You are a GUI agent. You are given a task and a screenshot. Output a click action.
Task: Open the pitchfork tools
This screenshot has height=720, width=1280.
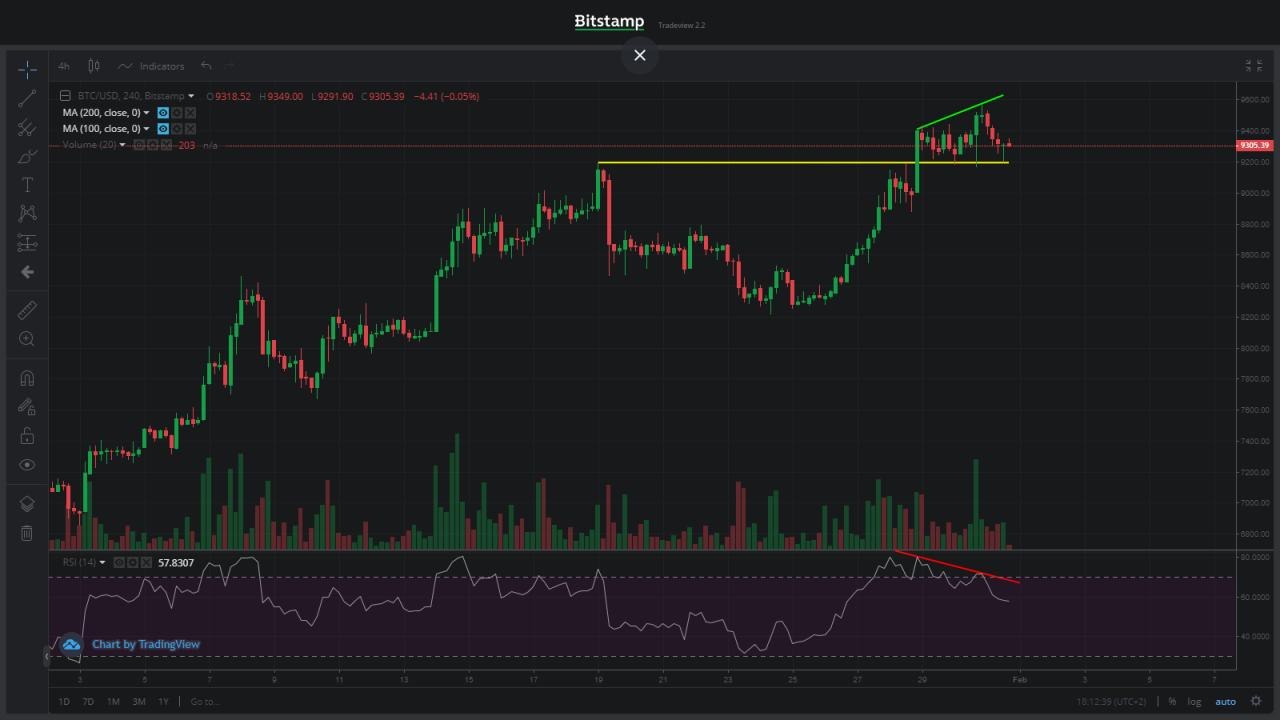click(27, 127)
